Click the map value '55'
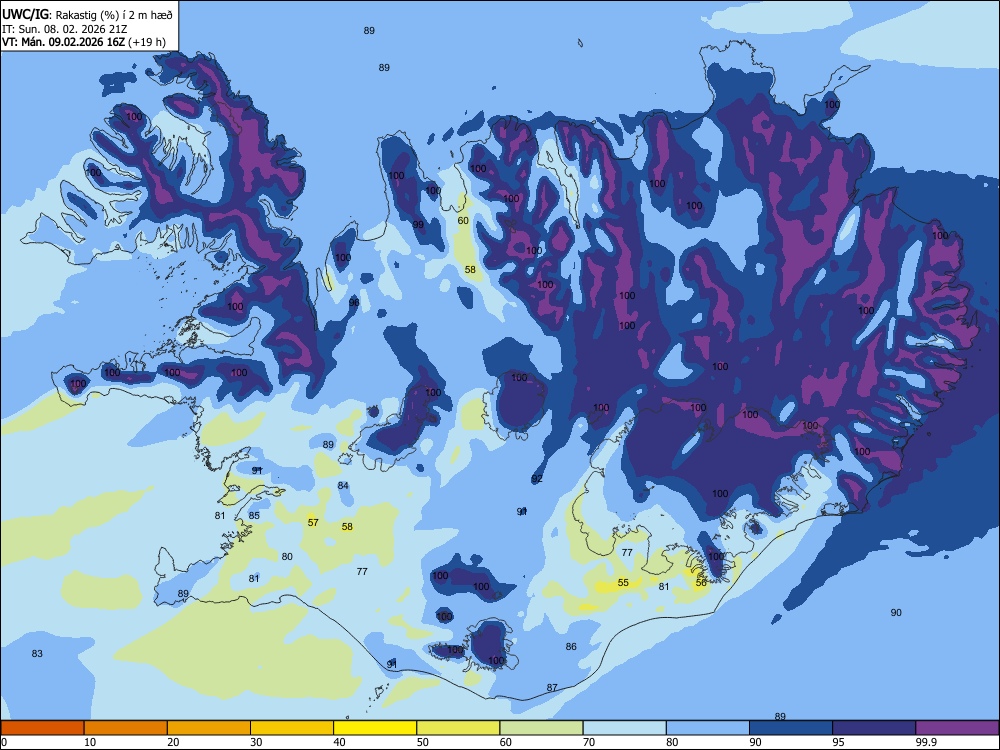The height and width of the screenshot is (750, 1000). click(623, 583)
